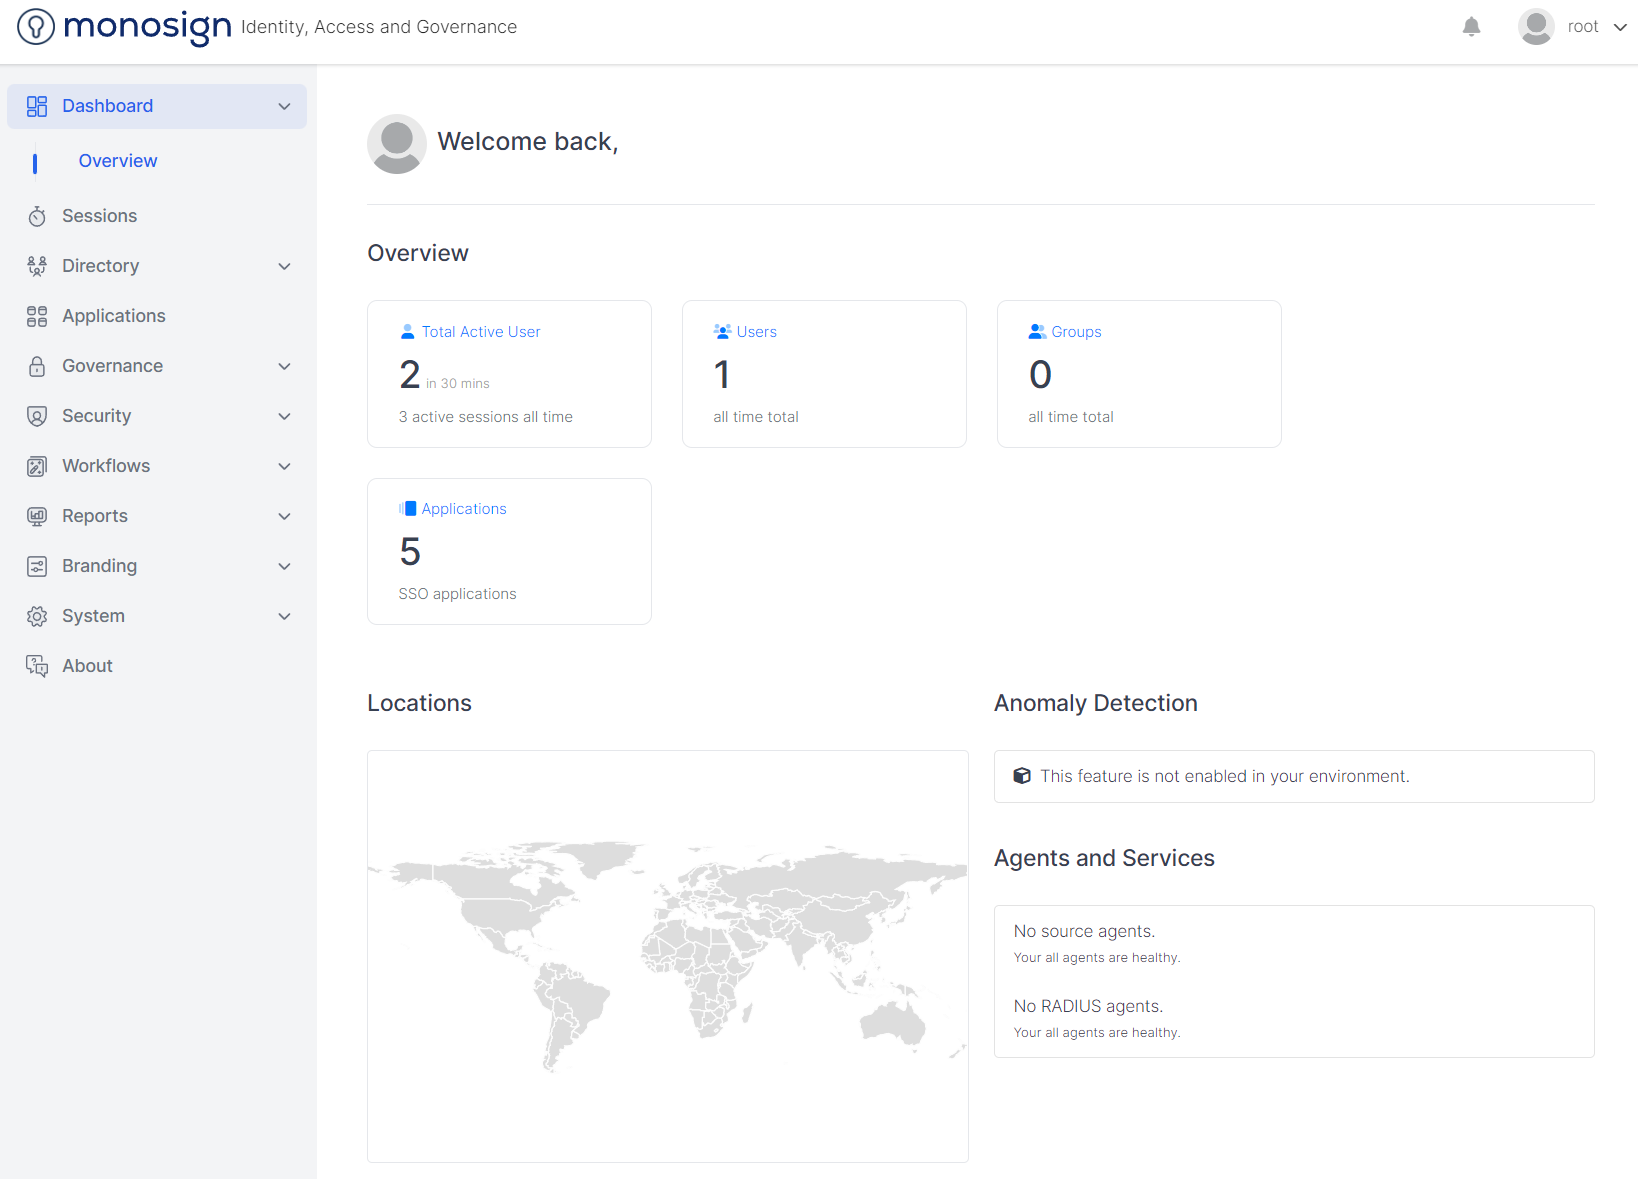Screen dimensions: 1638x1179
Task: Open the Workflows menu item
Action: (x=106, y=466)
